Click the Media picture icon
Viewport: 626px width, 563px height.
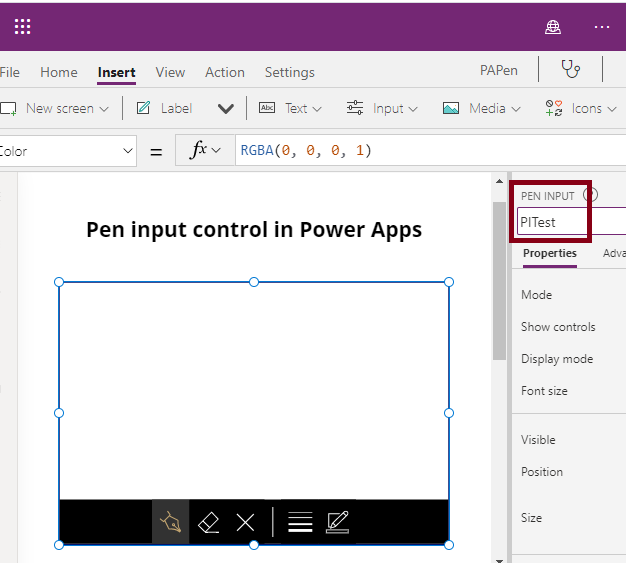pos(451,108)
